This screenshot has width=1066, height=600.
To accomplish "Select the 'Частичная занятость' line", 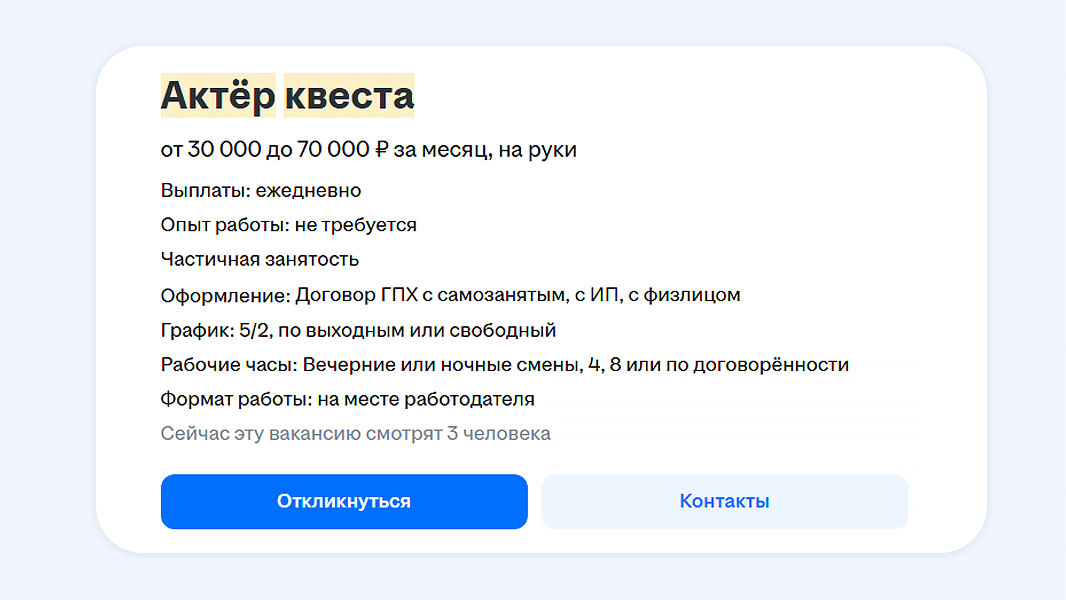I will 259,260.
